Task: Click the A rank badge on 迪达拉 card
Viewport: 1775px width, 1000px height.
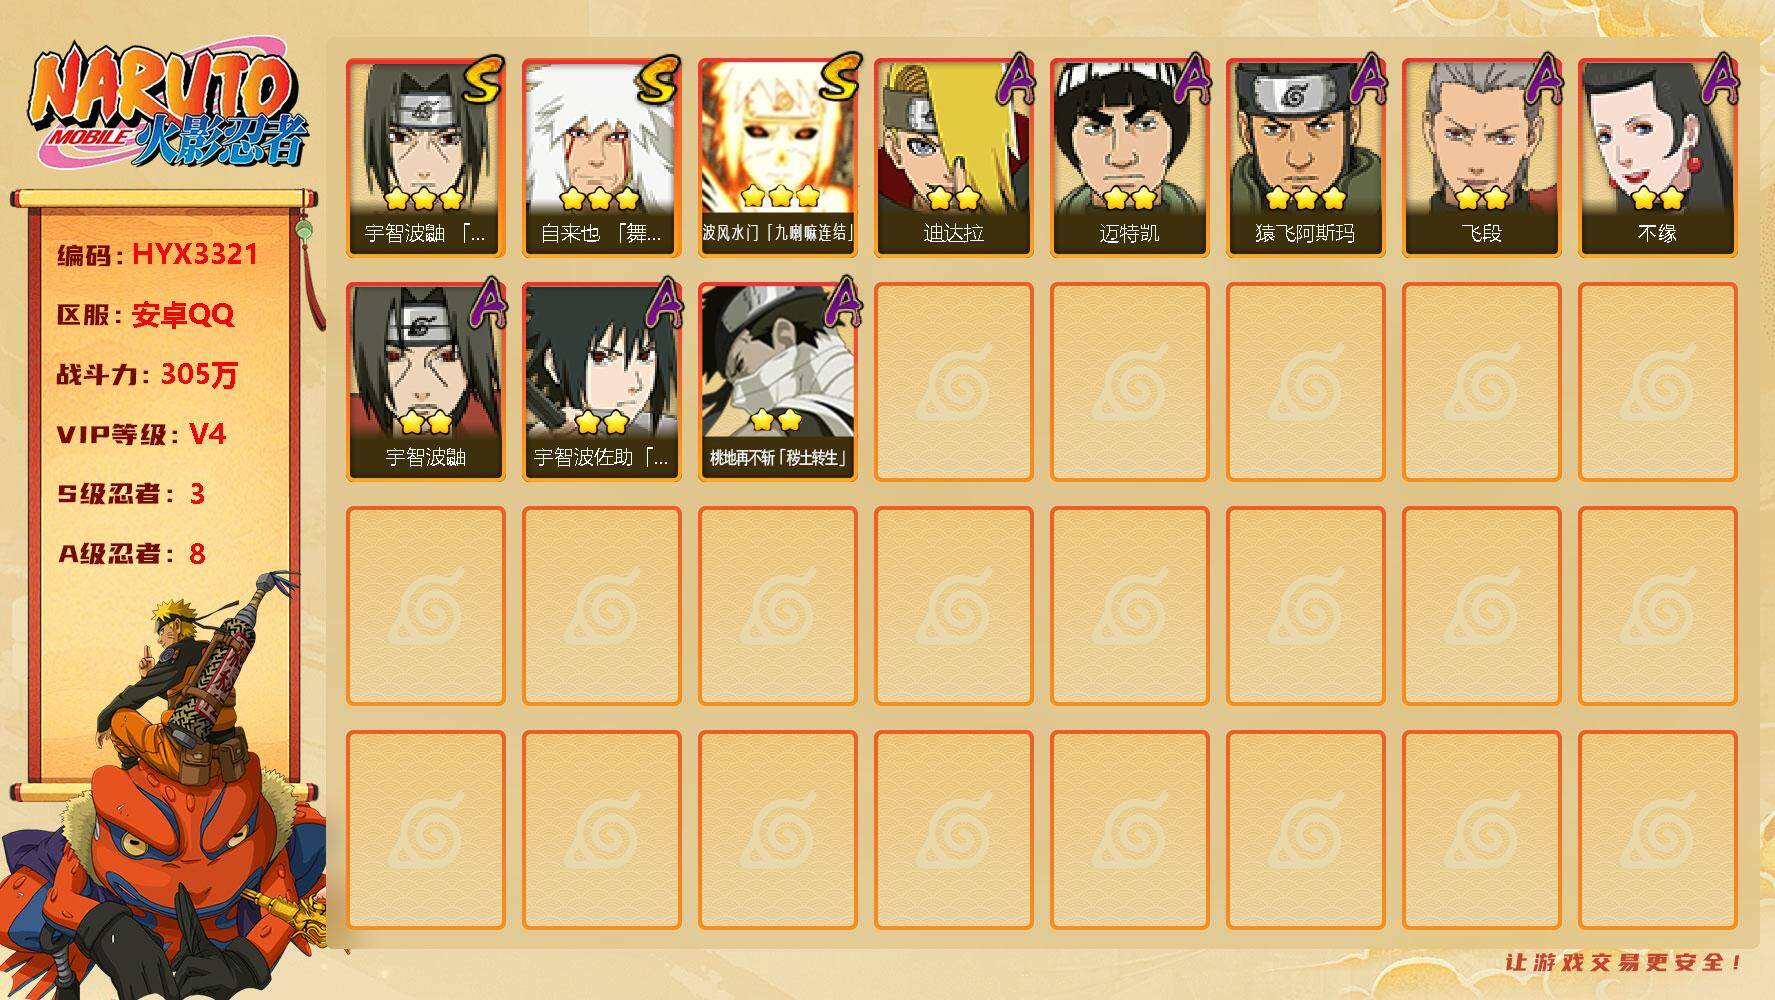Action: [1016, 80]
